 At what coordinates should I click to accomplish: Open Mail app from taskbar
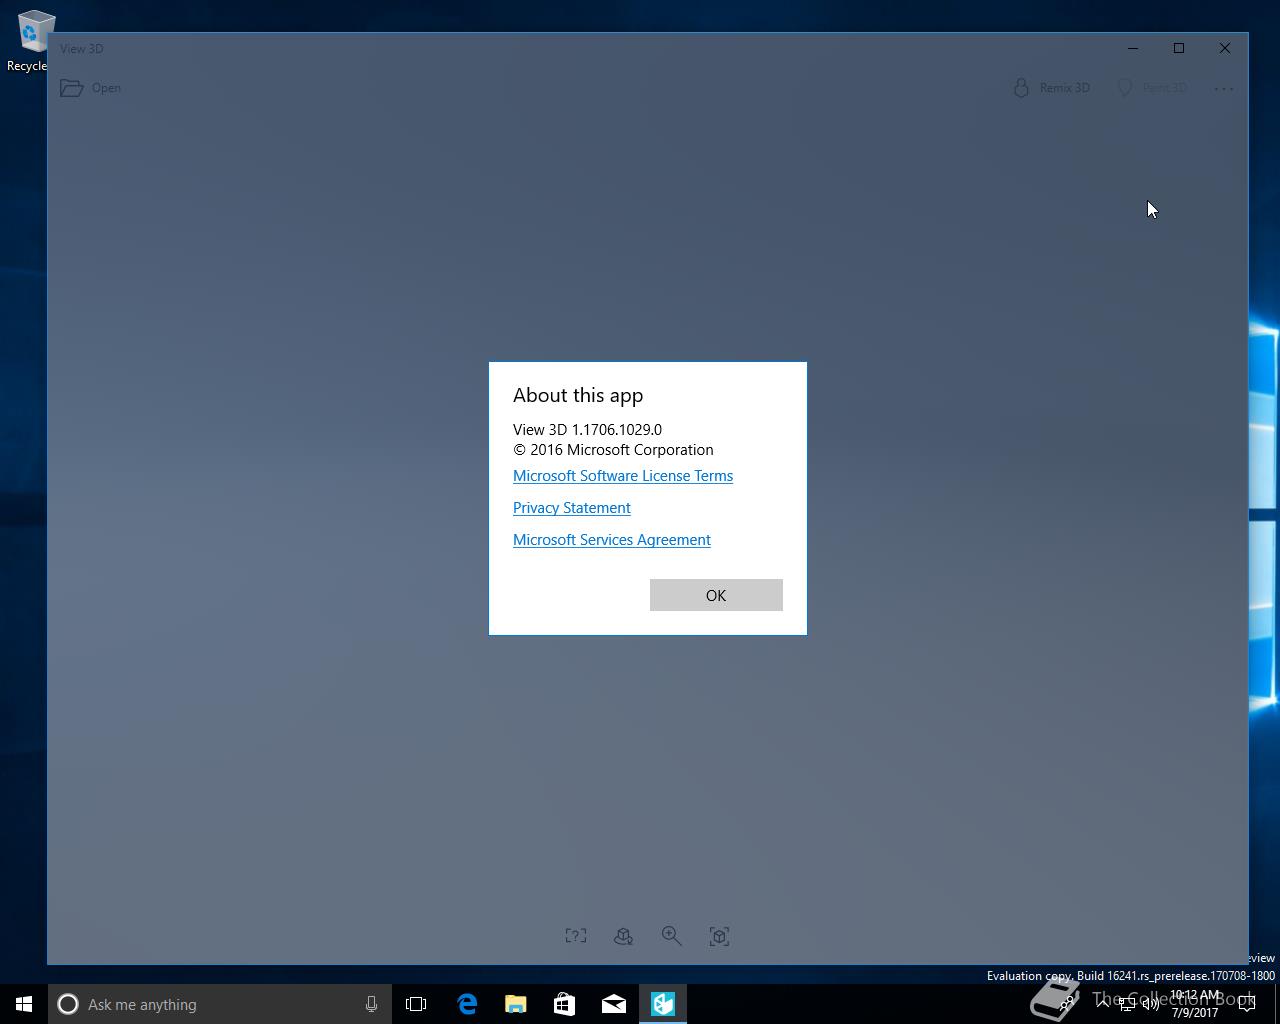click(x=614, y=1004)
